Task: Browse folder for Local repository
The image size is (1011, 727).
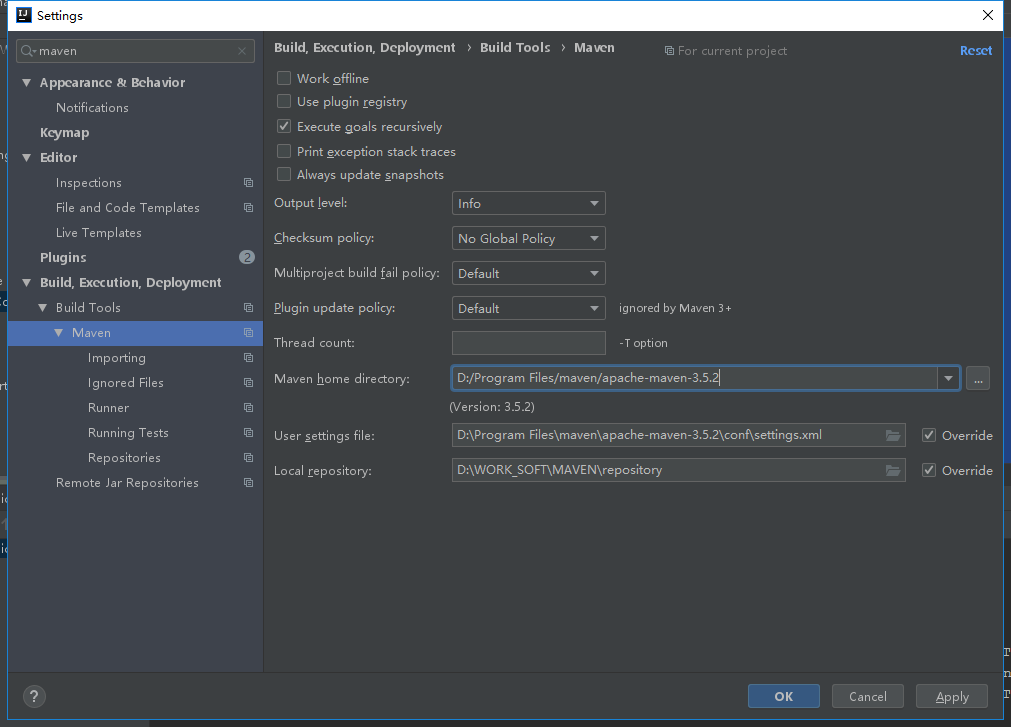Action: (x=893, y=470)
